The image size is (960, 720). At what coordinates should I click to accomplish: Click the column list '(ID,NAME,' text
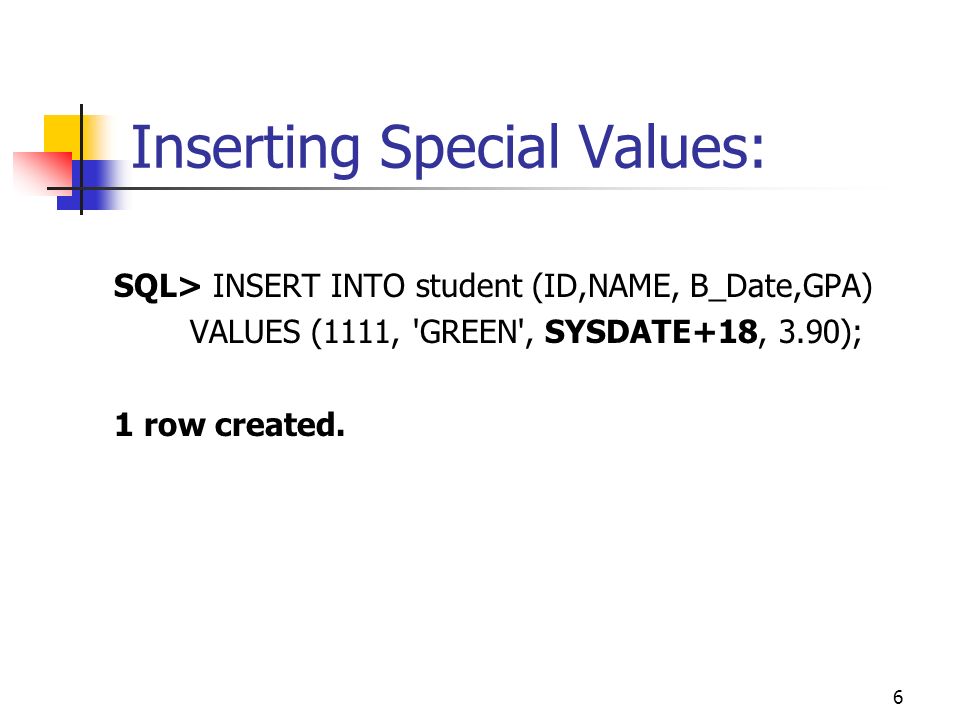(x=606, y=287)
